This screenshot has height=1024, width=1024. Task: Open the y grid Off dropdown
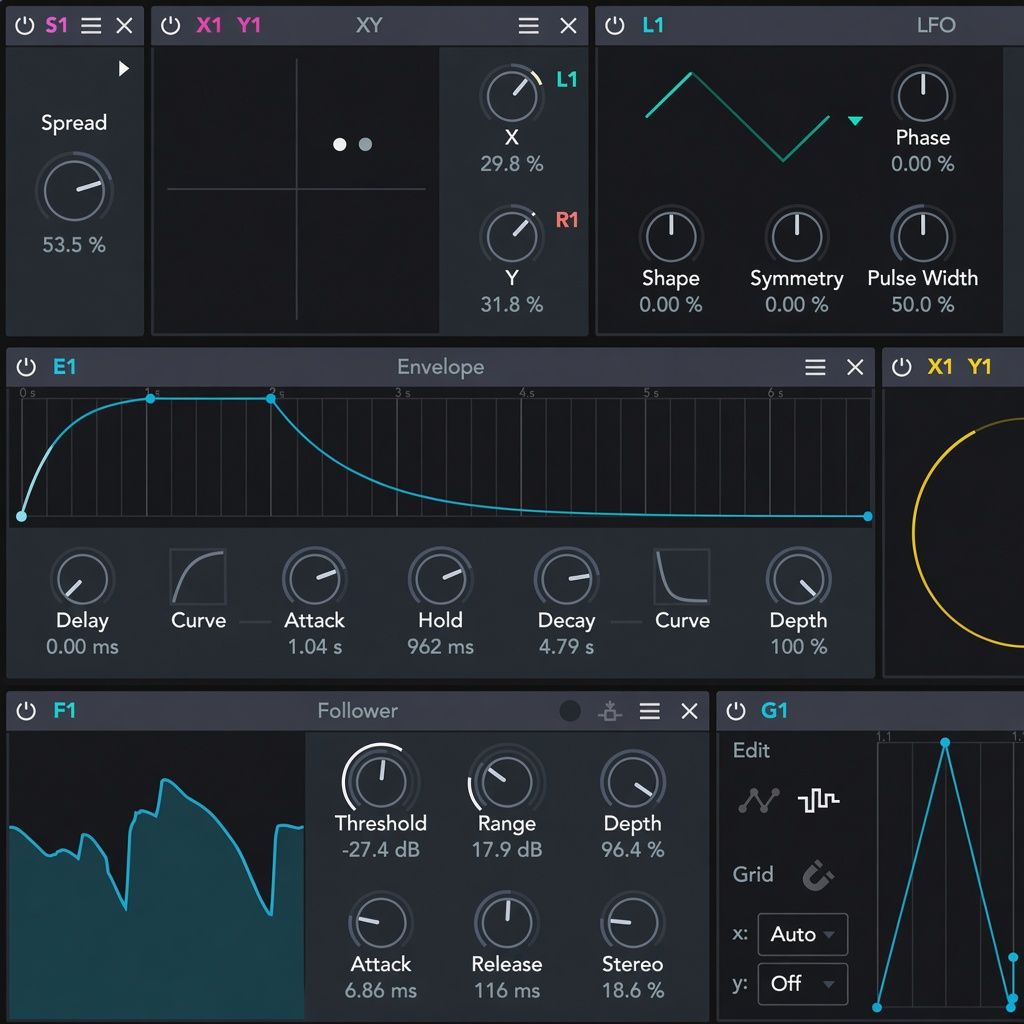[803, 984]
